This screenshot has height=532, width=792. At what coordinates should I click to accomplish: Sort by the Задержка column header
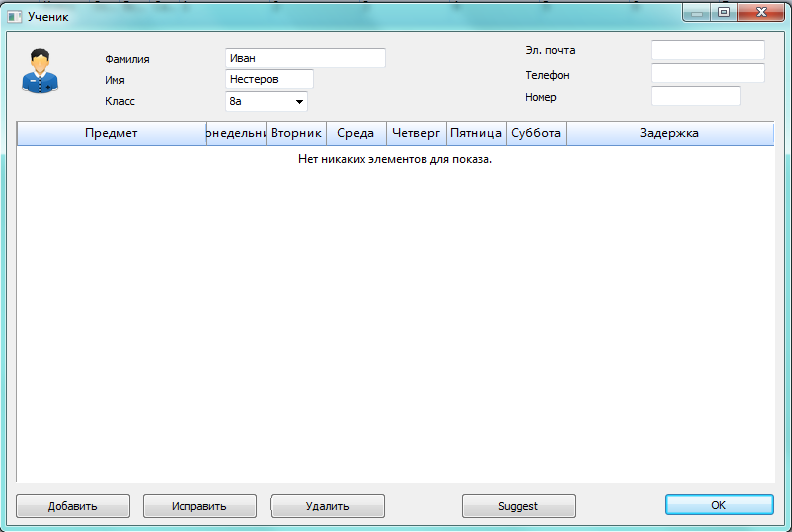pyautogui.click(x=669, y=133)
